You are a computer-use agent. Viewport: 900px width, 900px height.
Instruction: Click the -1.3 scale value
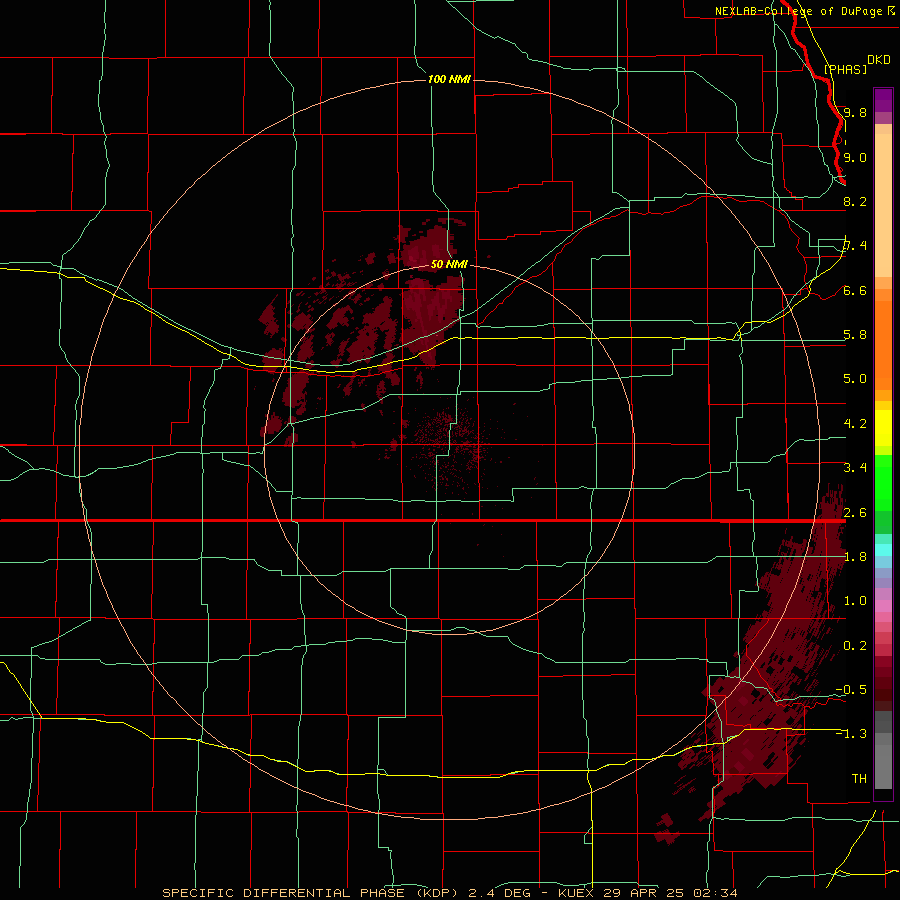[851, 734]
